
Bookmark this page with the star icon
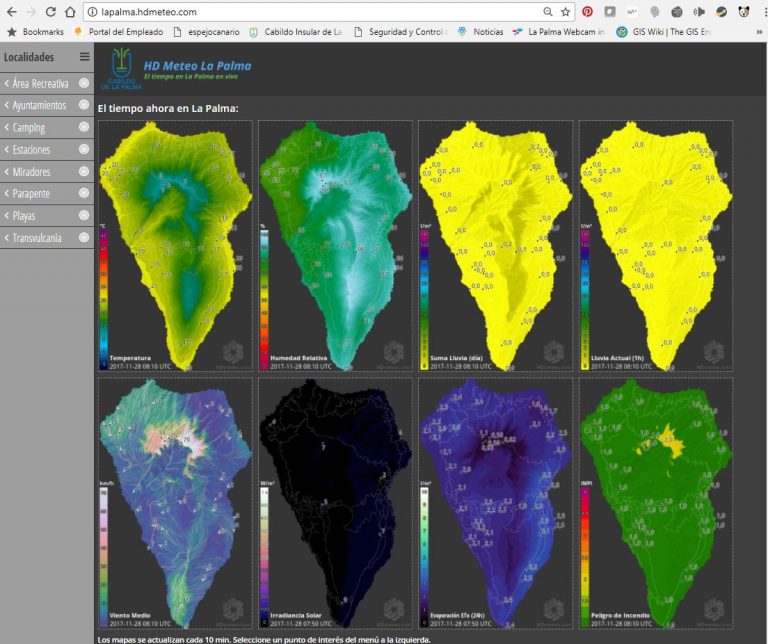(565, 12)
